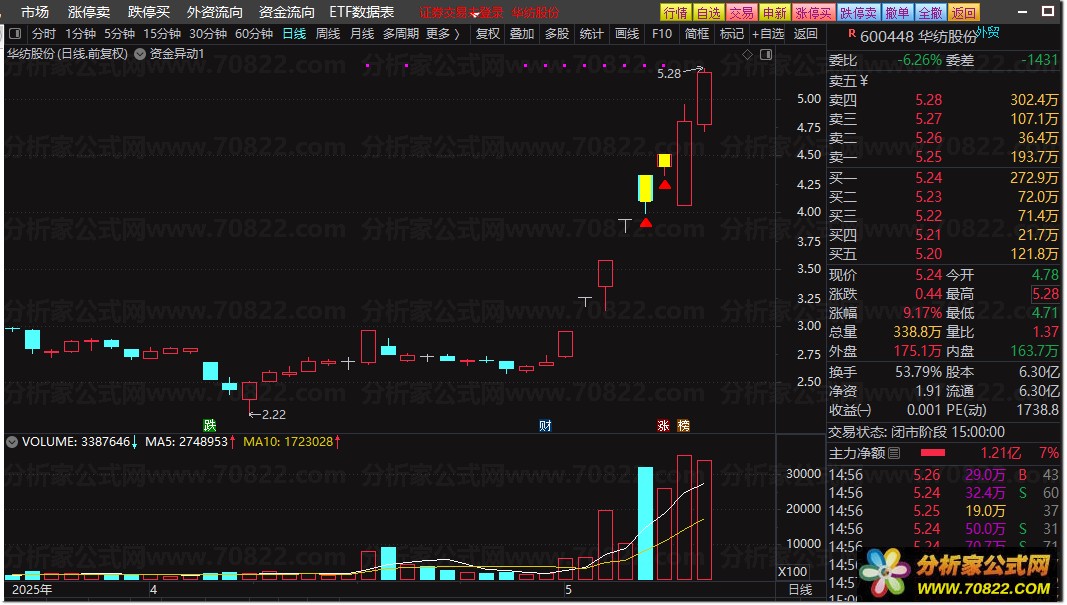Image resolution: width=1067 pixels, height=605 pixels.
Task: Click the 日线 label under the volume axis
Action: 800,589
